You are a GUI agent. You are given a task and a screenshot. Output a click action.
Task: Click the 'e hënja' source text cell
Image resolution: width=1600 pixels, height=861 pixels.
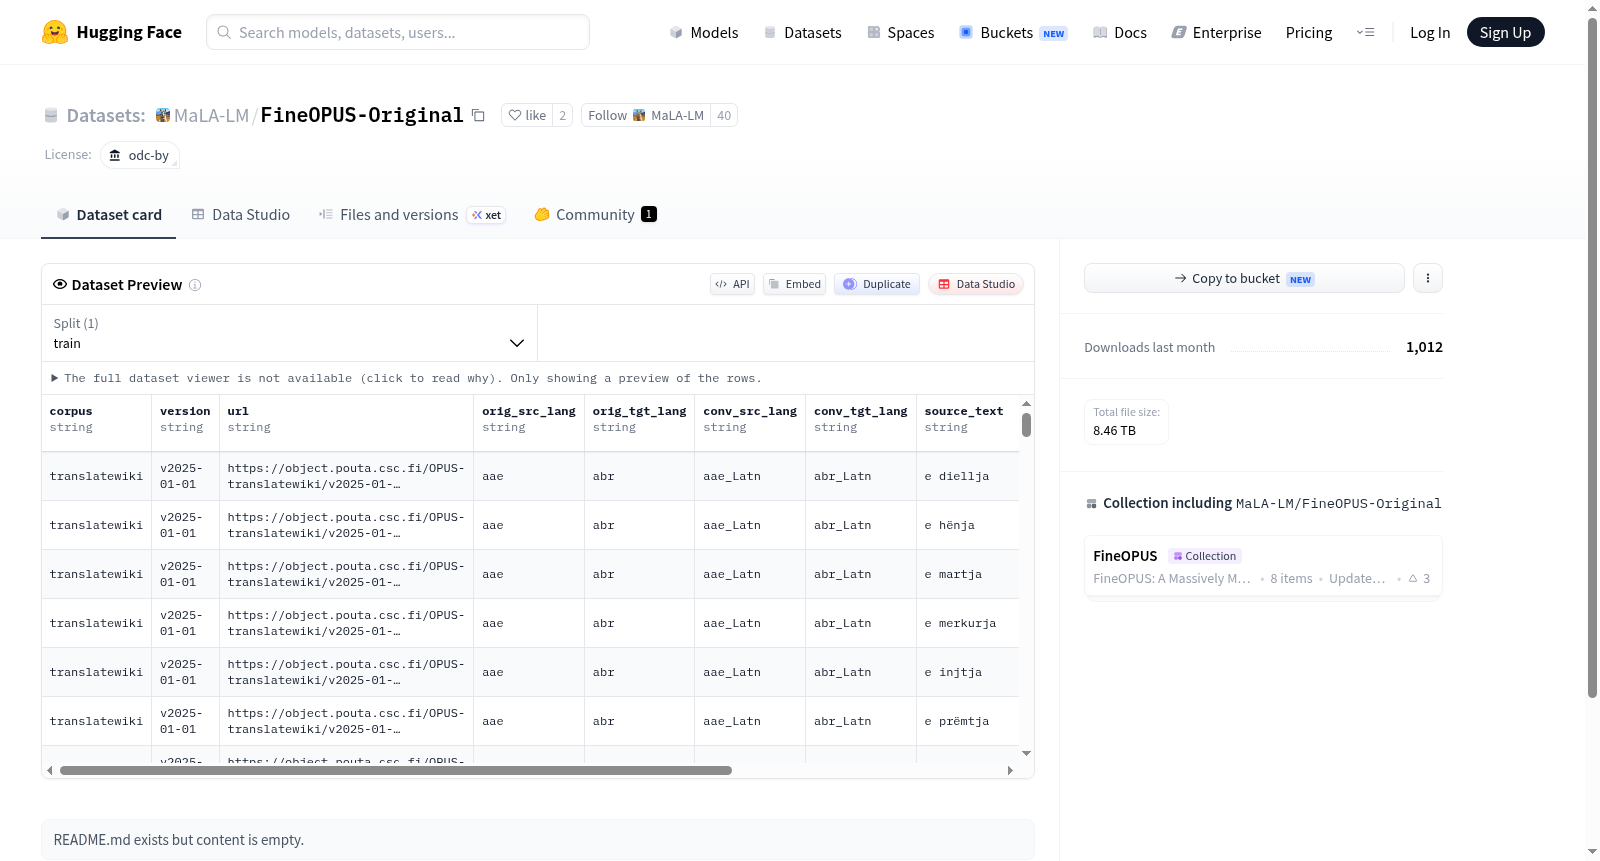968,526
